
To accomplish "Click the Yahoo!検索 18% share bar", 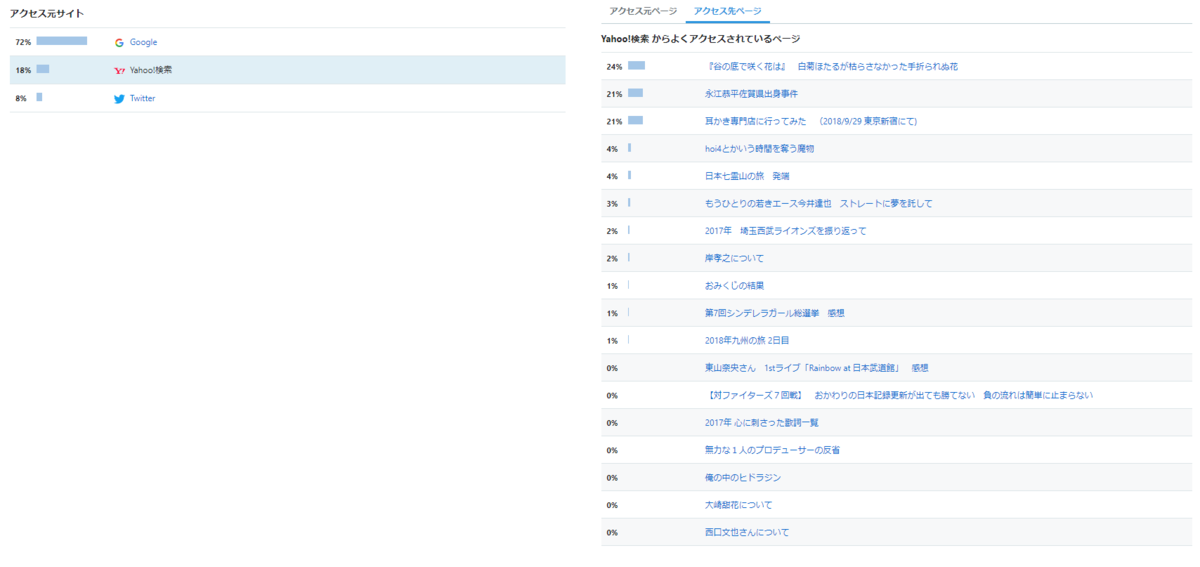I will click(43, 69).
